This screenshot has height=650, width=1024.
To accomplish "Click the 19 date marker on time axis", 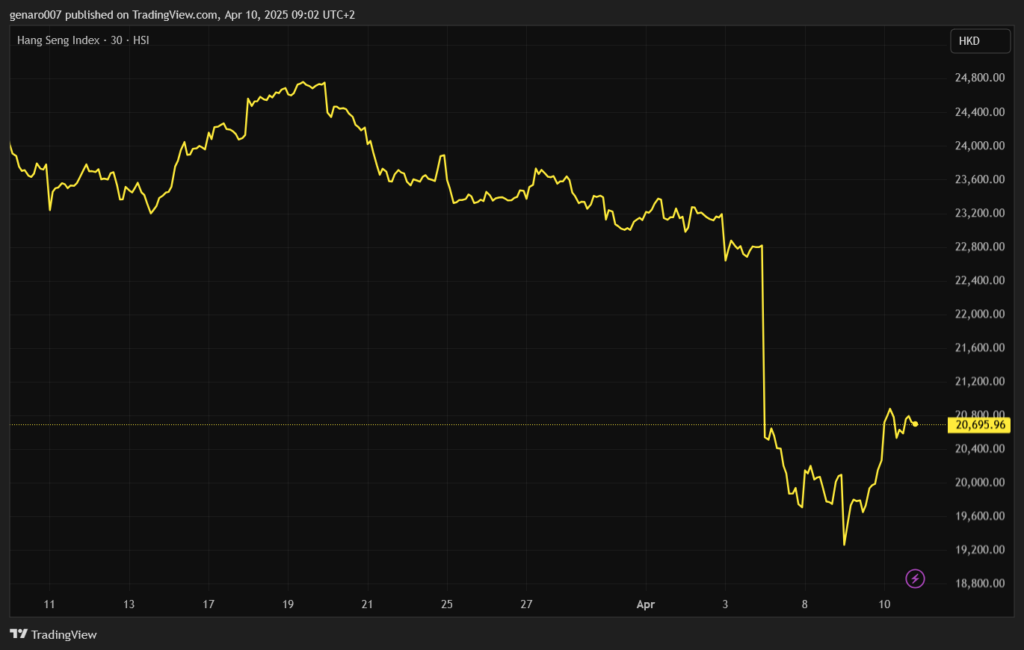I will pyautogui.click(x=288, y=604).
